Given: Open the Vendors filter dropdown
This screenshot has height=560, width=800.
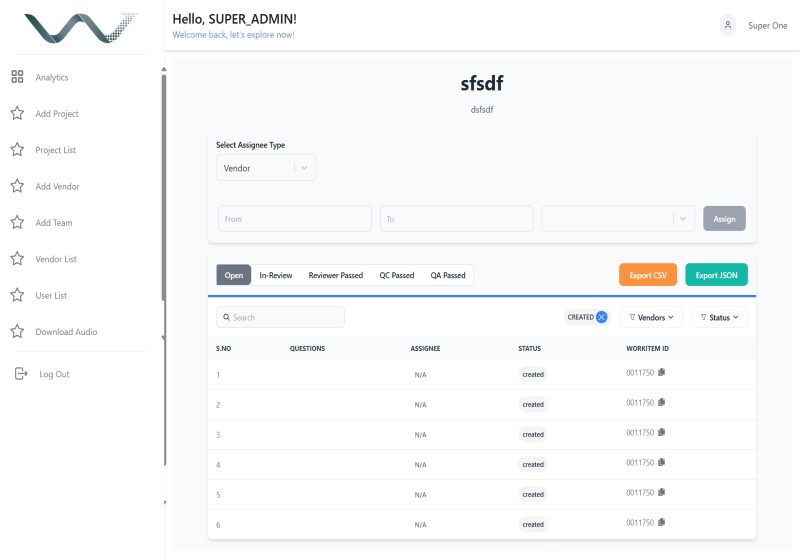Looking at the screenshot, I should [651, 317].
